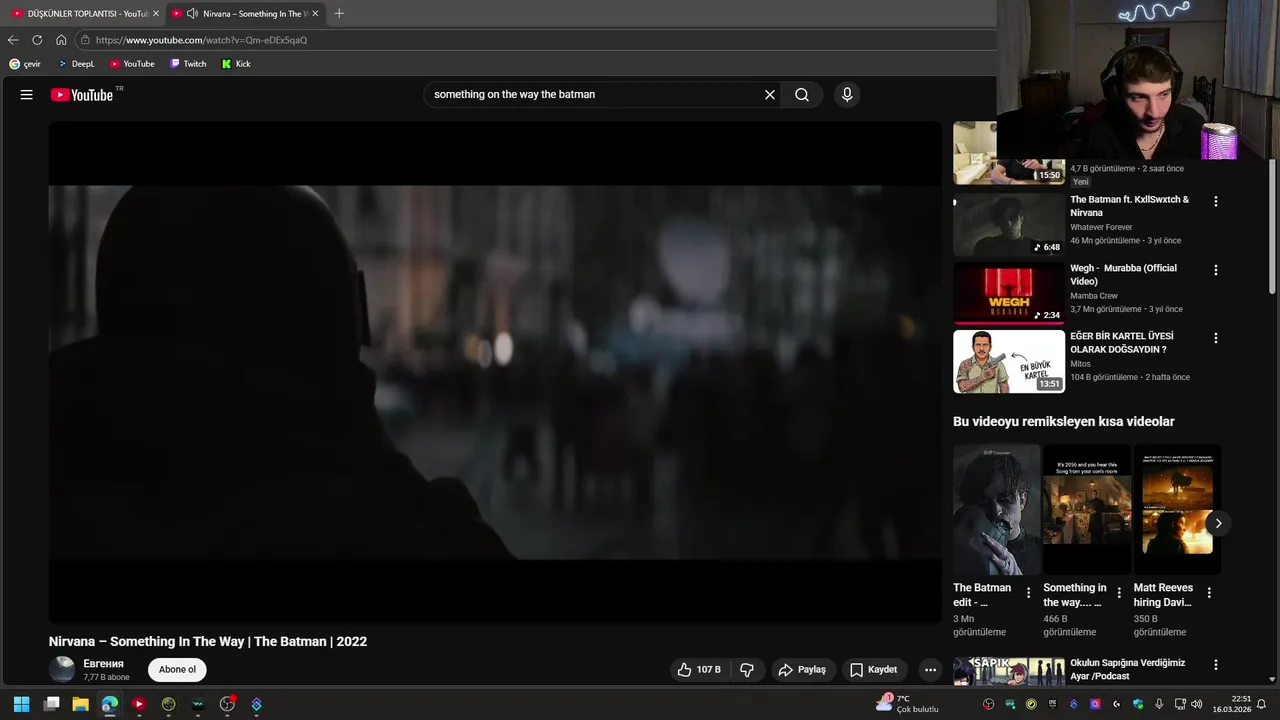
Task: Open the DeepL bookmark
Action: pyautogui.click(x=76, y=64)
